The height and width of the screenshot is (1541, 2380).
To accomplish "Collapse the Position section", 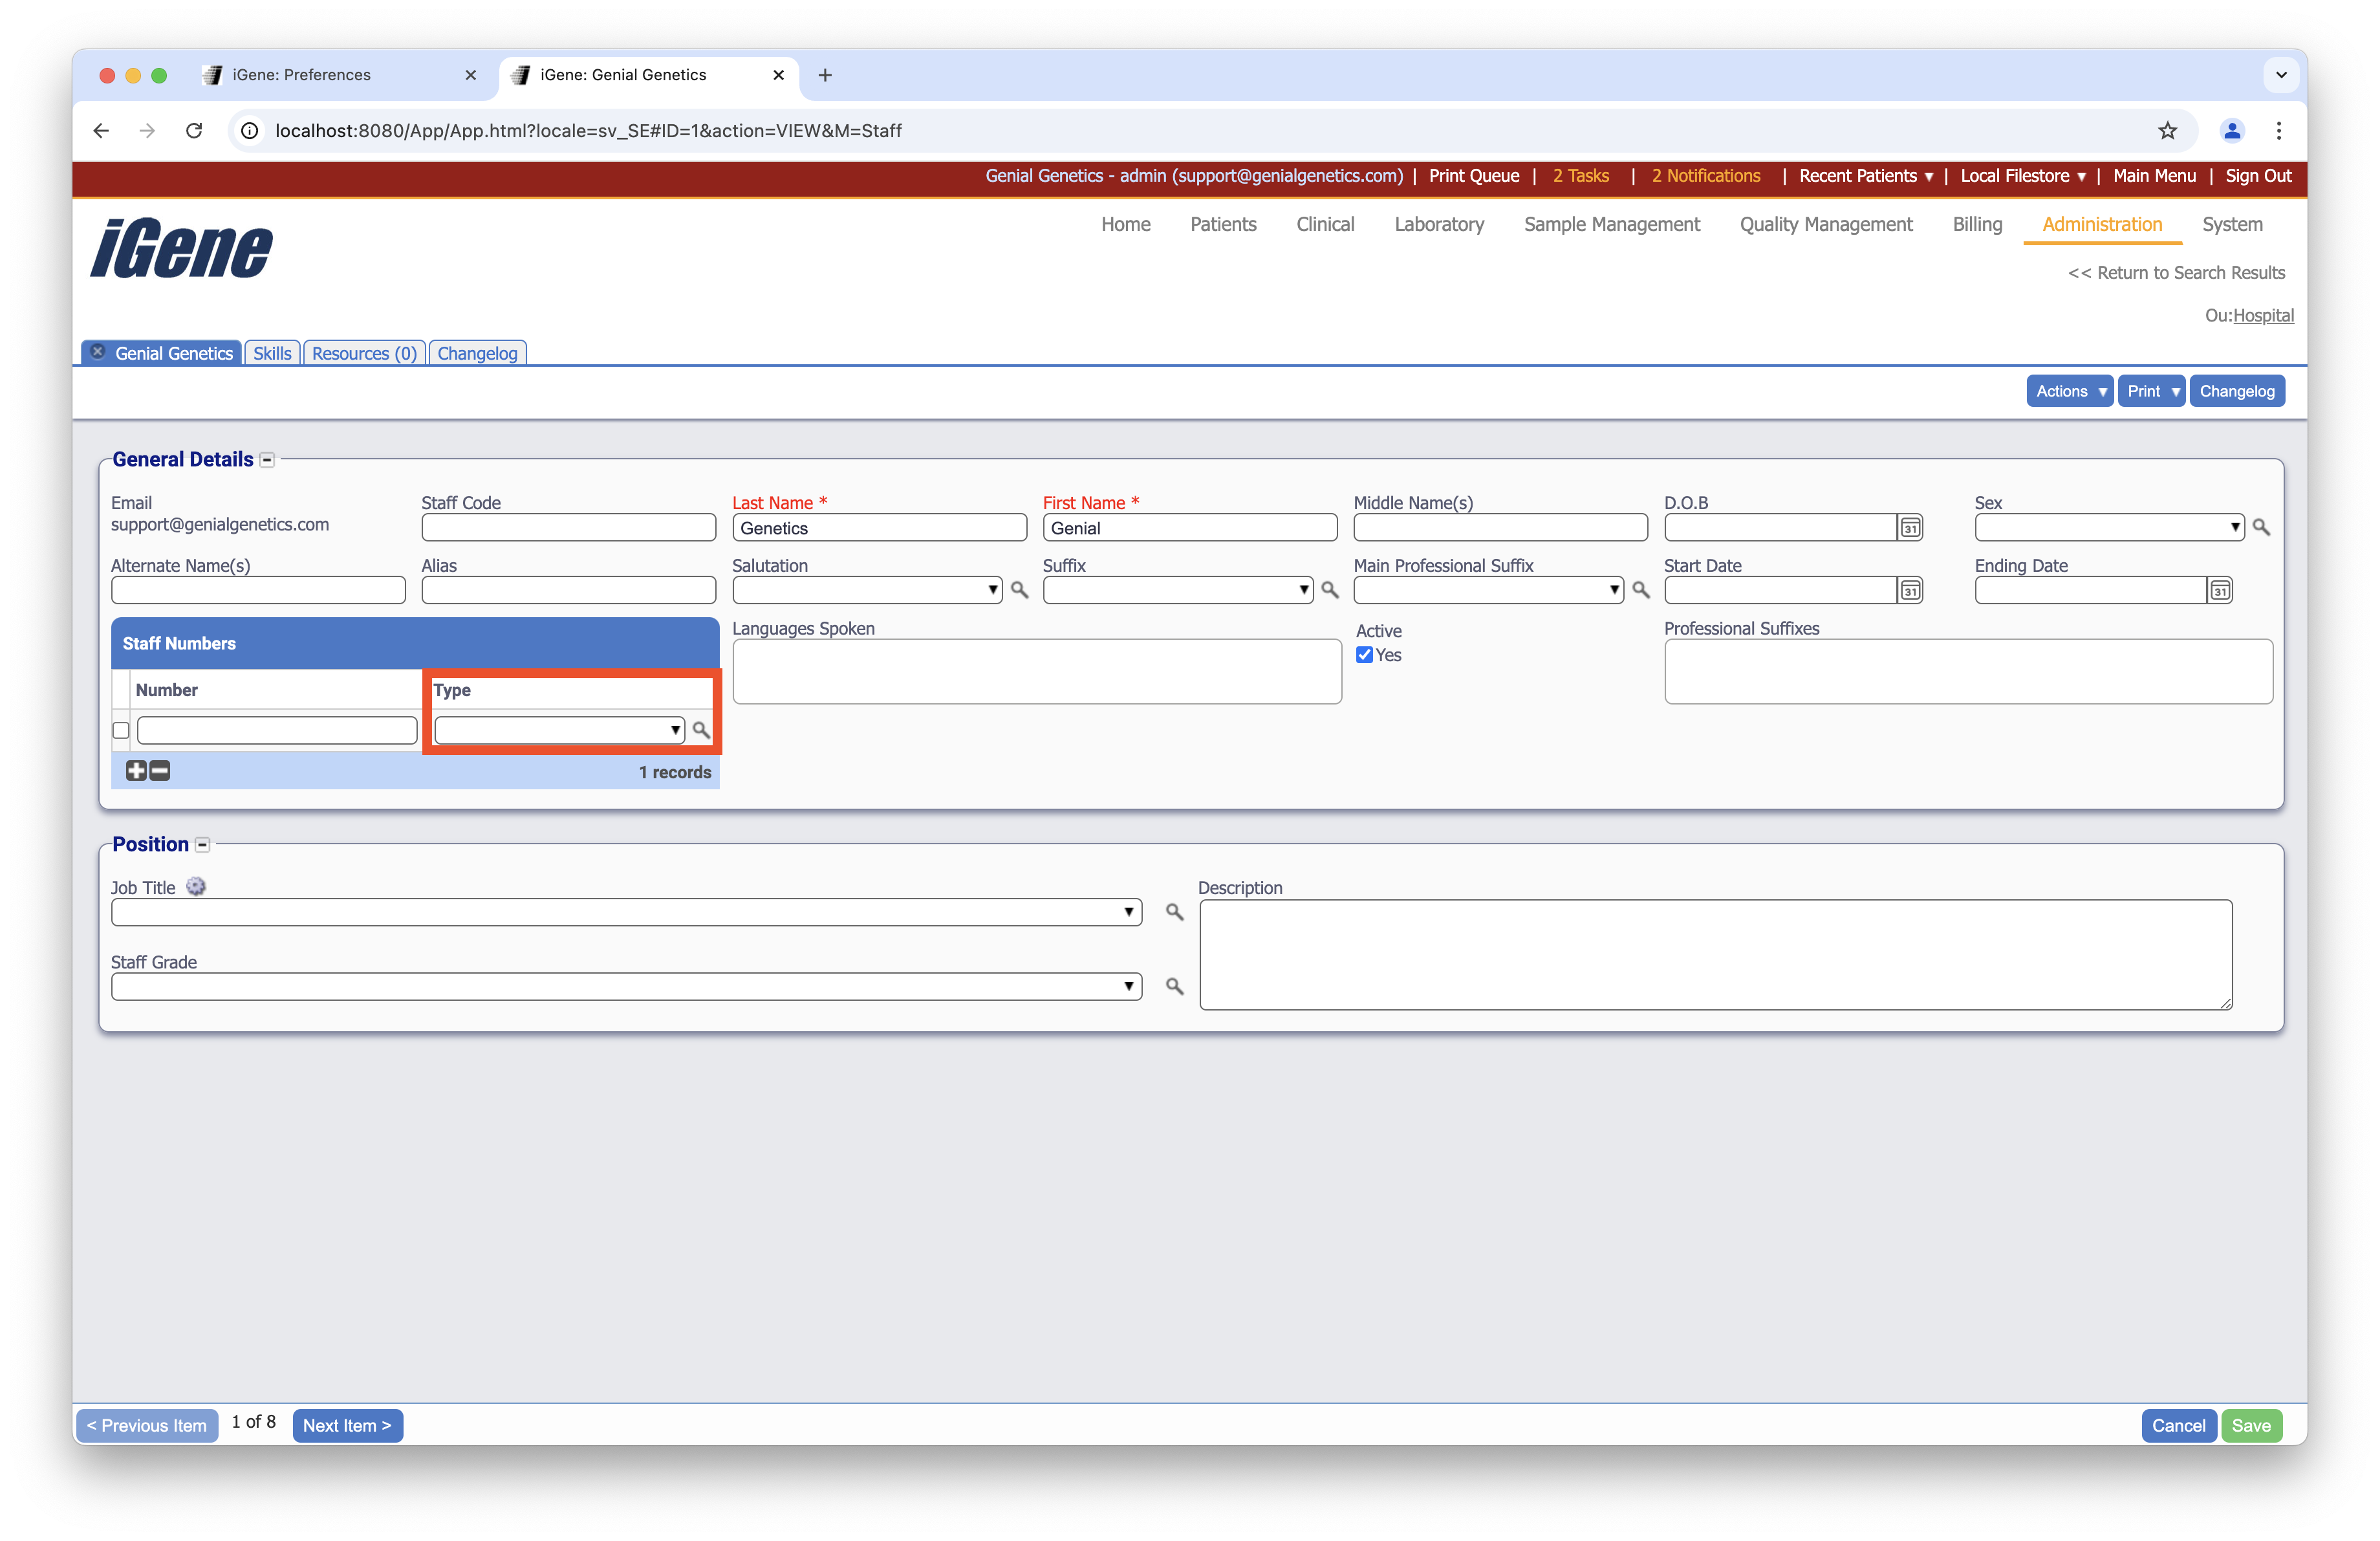I will click(x=202, y=845).
